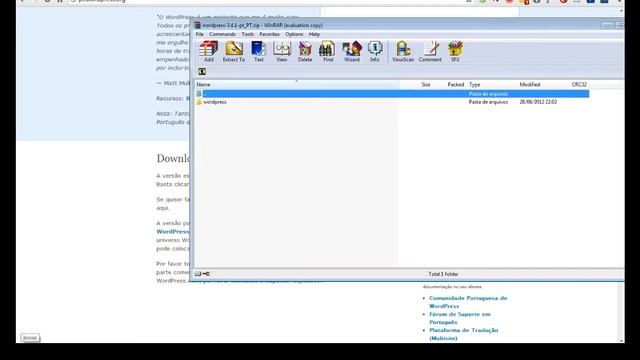Click the 'Total 1 folder' status text
Viewport: 640px width, 360px height.
443,274
